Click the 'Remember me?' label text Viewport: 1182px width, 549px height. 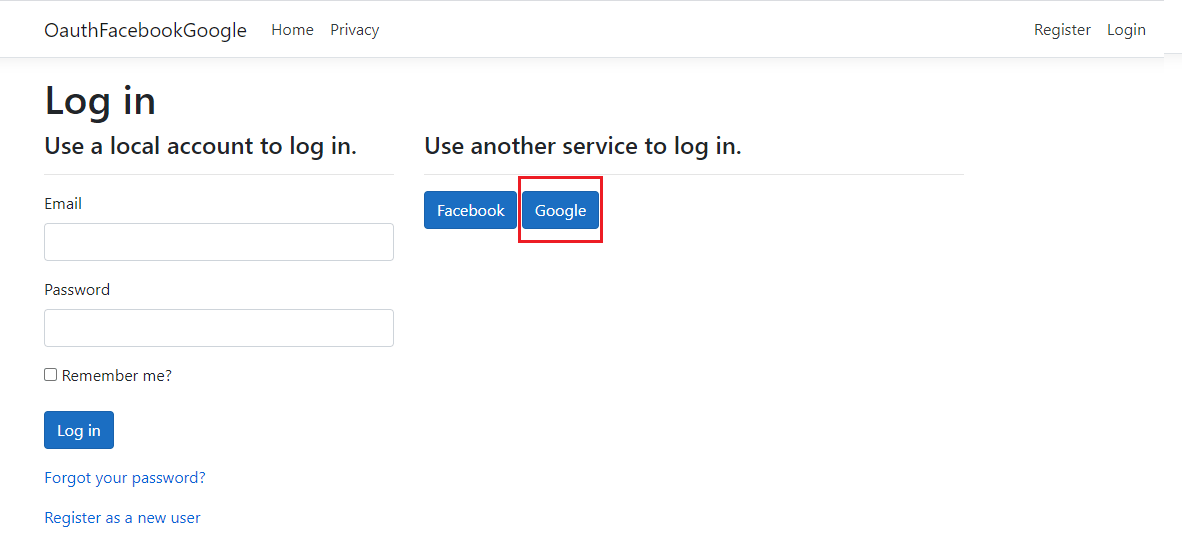tap(117, 376)
